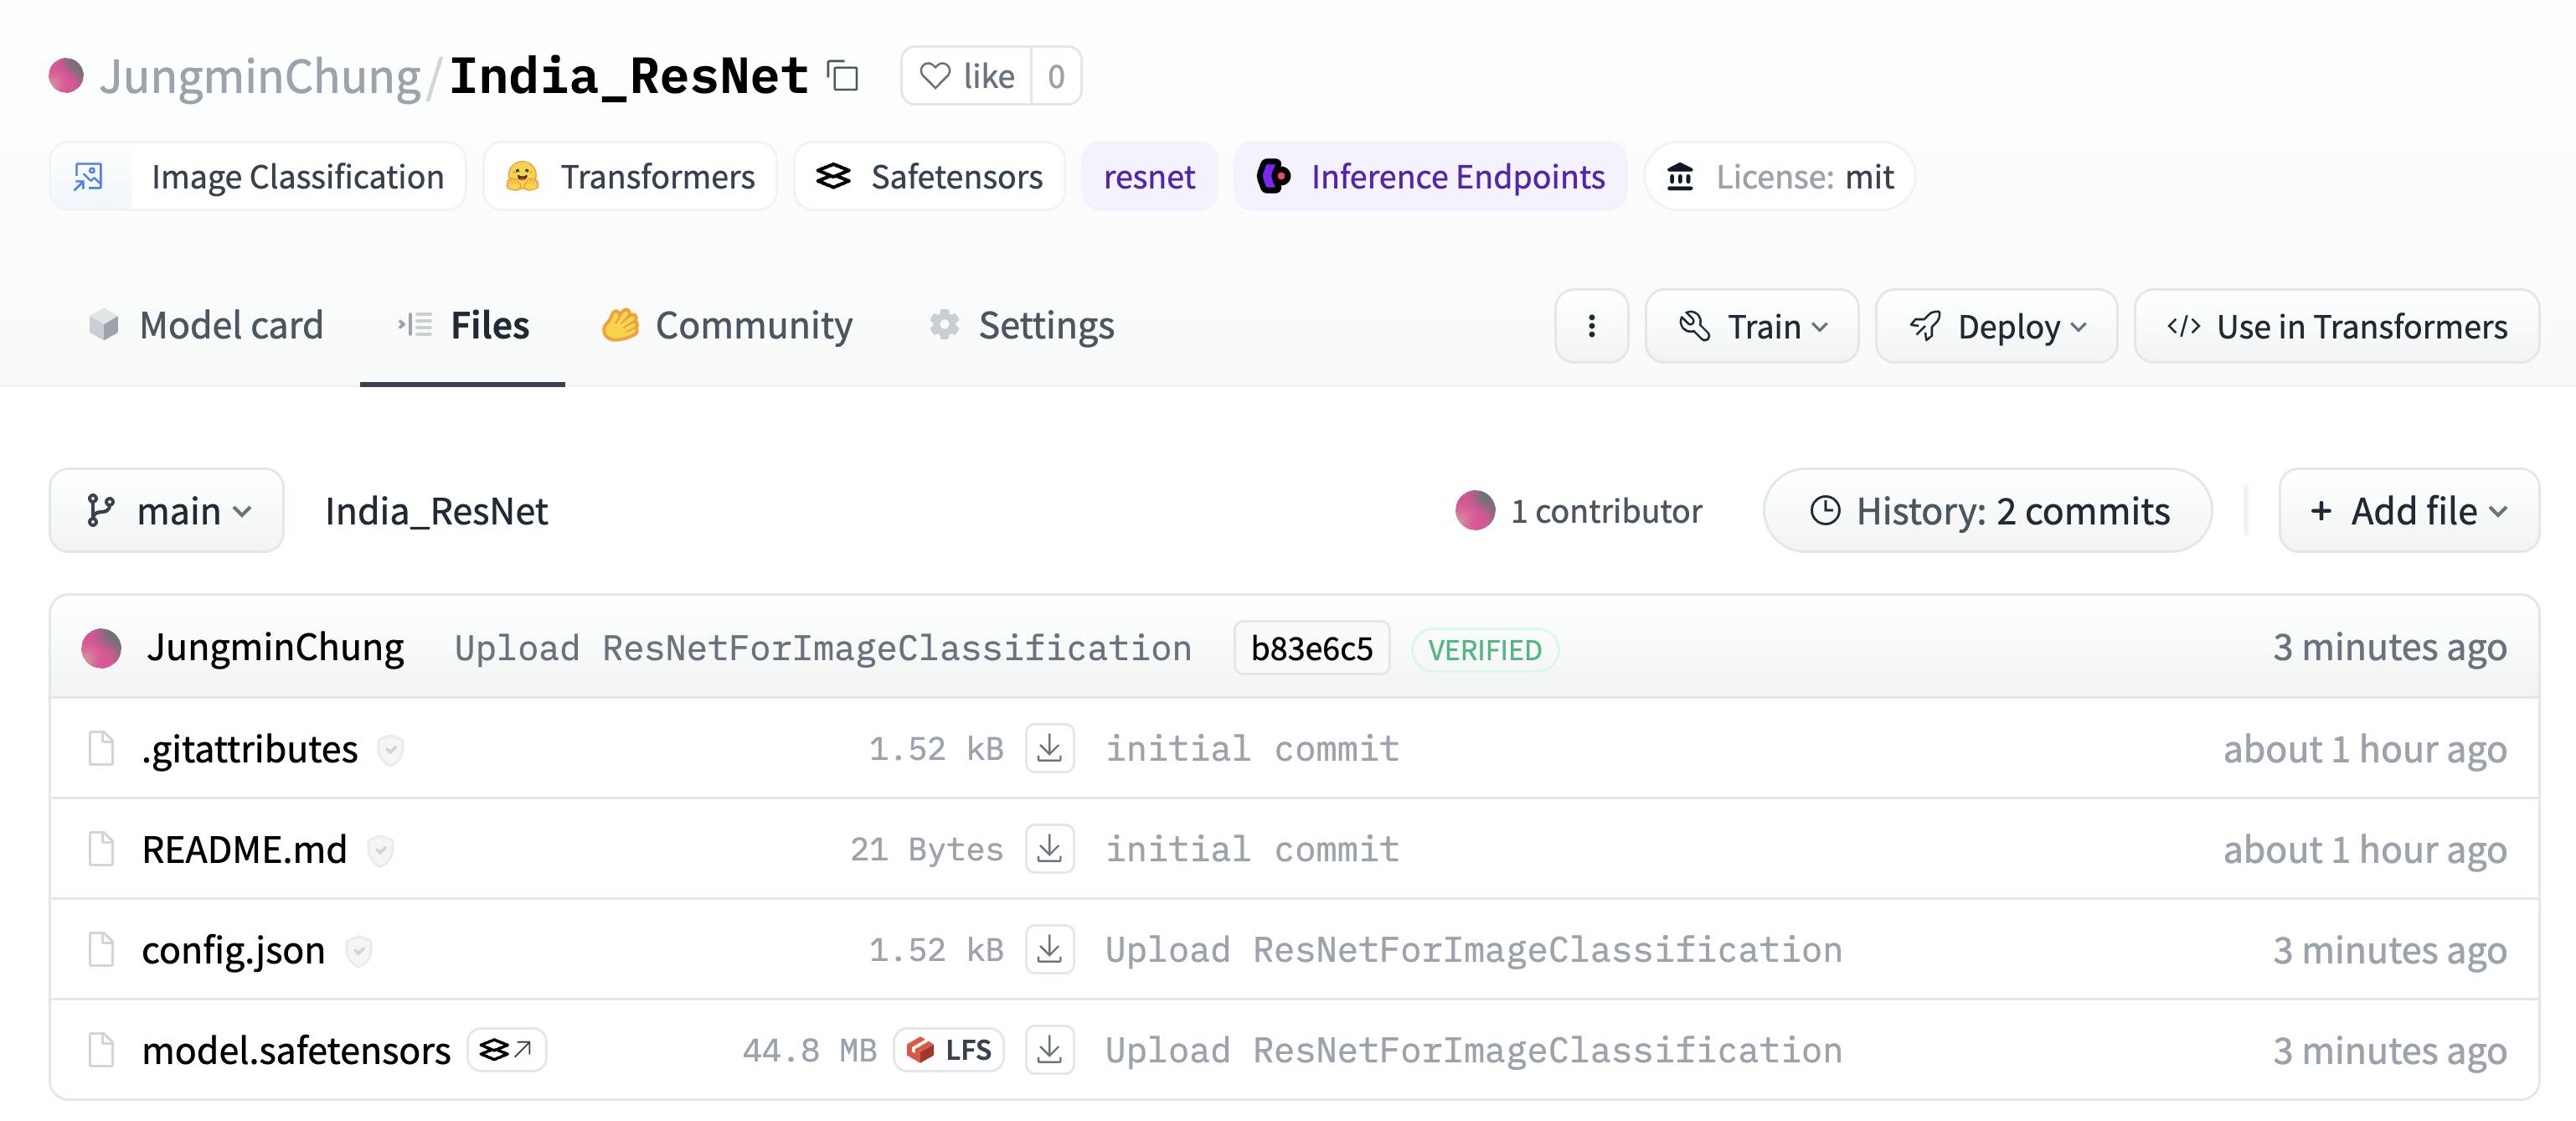Screen dimensions: 2576x1121
Task: Click the Image Classification task icon
Action: coord(88,177)
